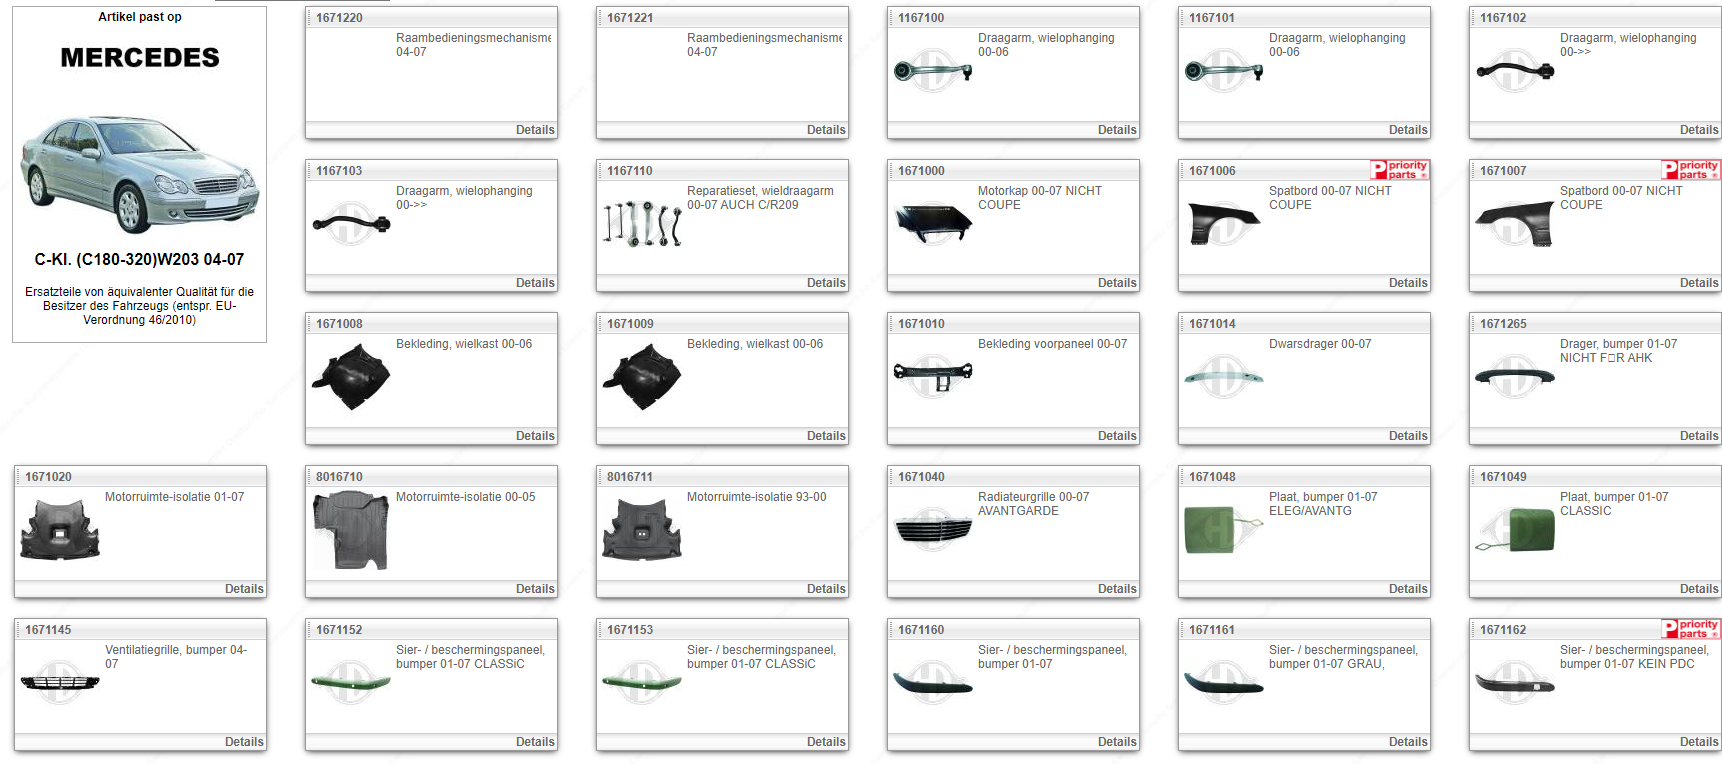Screen dimensions: 1722x764
Task: Open Details for article 1671153
Action: coord(826,742)
